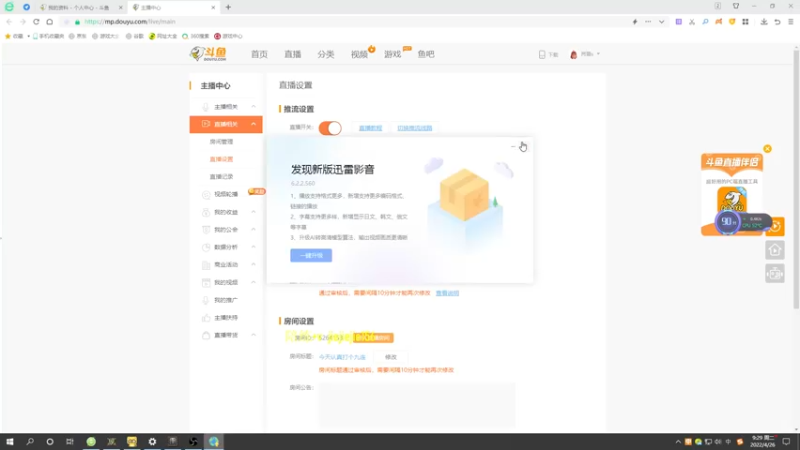
Task: Close the 迅雷影音 update popup
Action: (523, 146)
